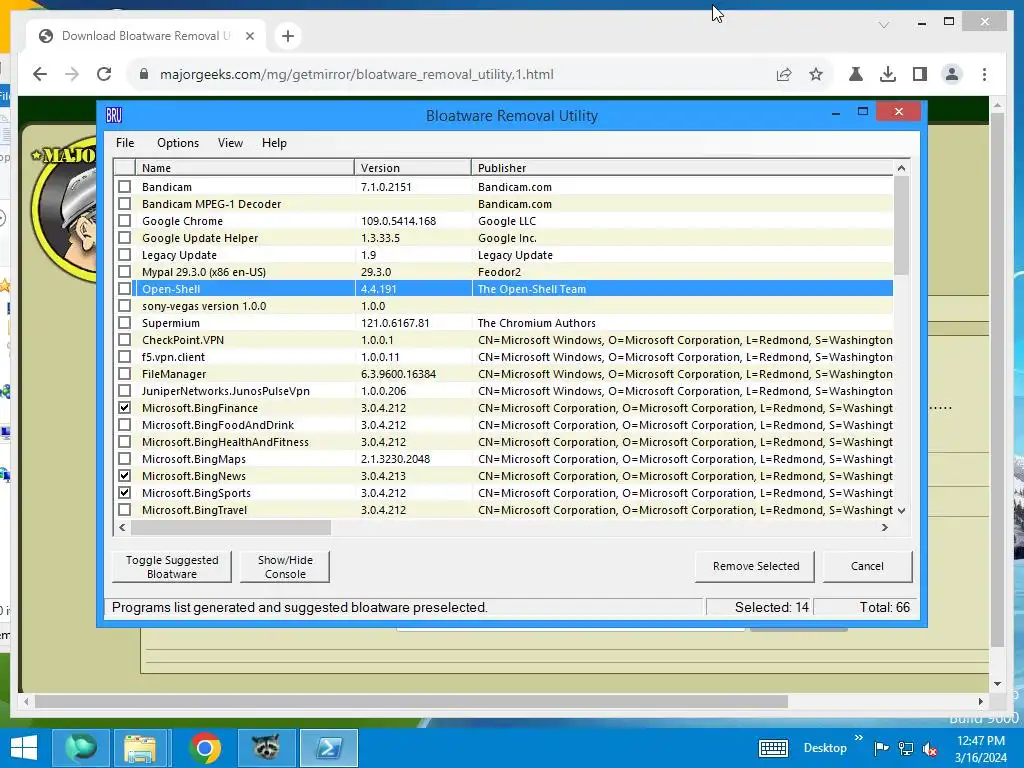1024x768 pixels.
Task: Open Chrome from the taskbar
Action: click(x=205, y=748)
